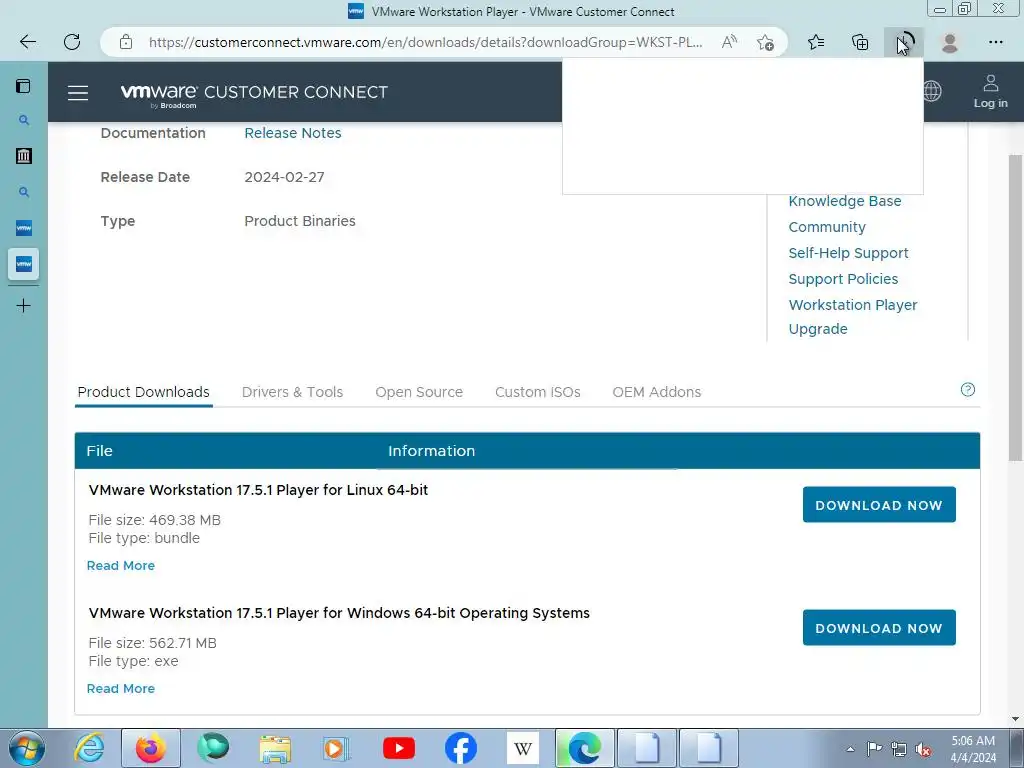Click the Windows 64-bit Player file title
Viewport: 1024px width, 768px height.
coord(339,613)
